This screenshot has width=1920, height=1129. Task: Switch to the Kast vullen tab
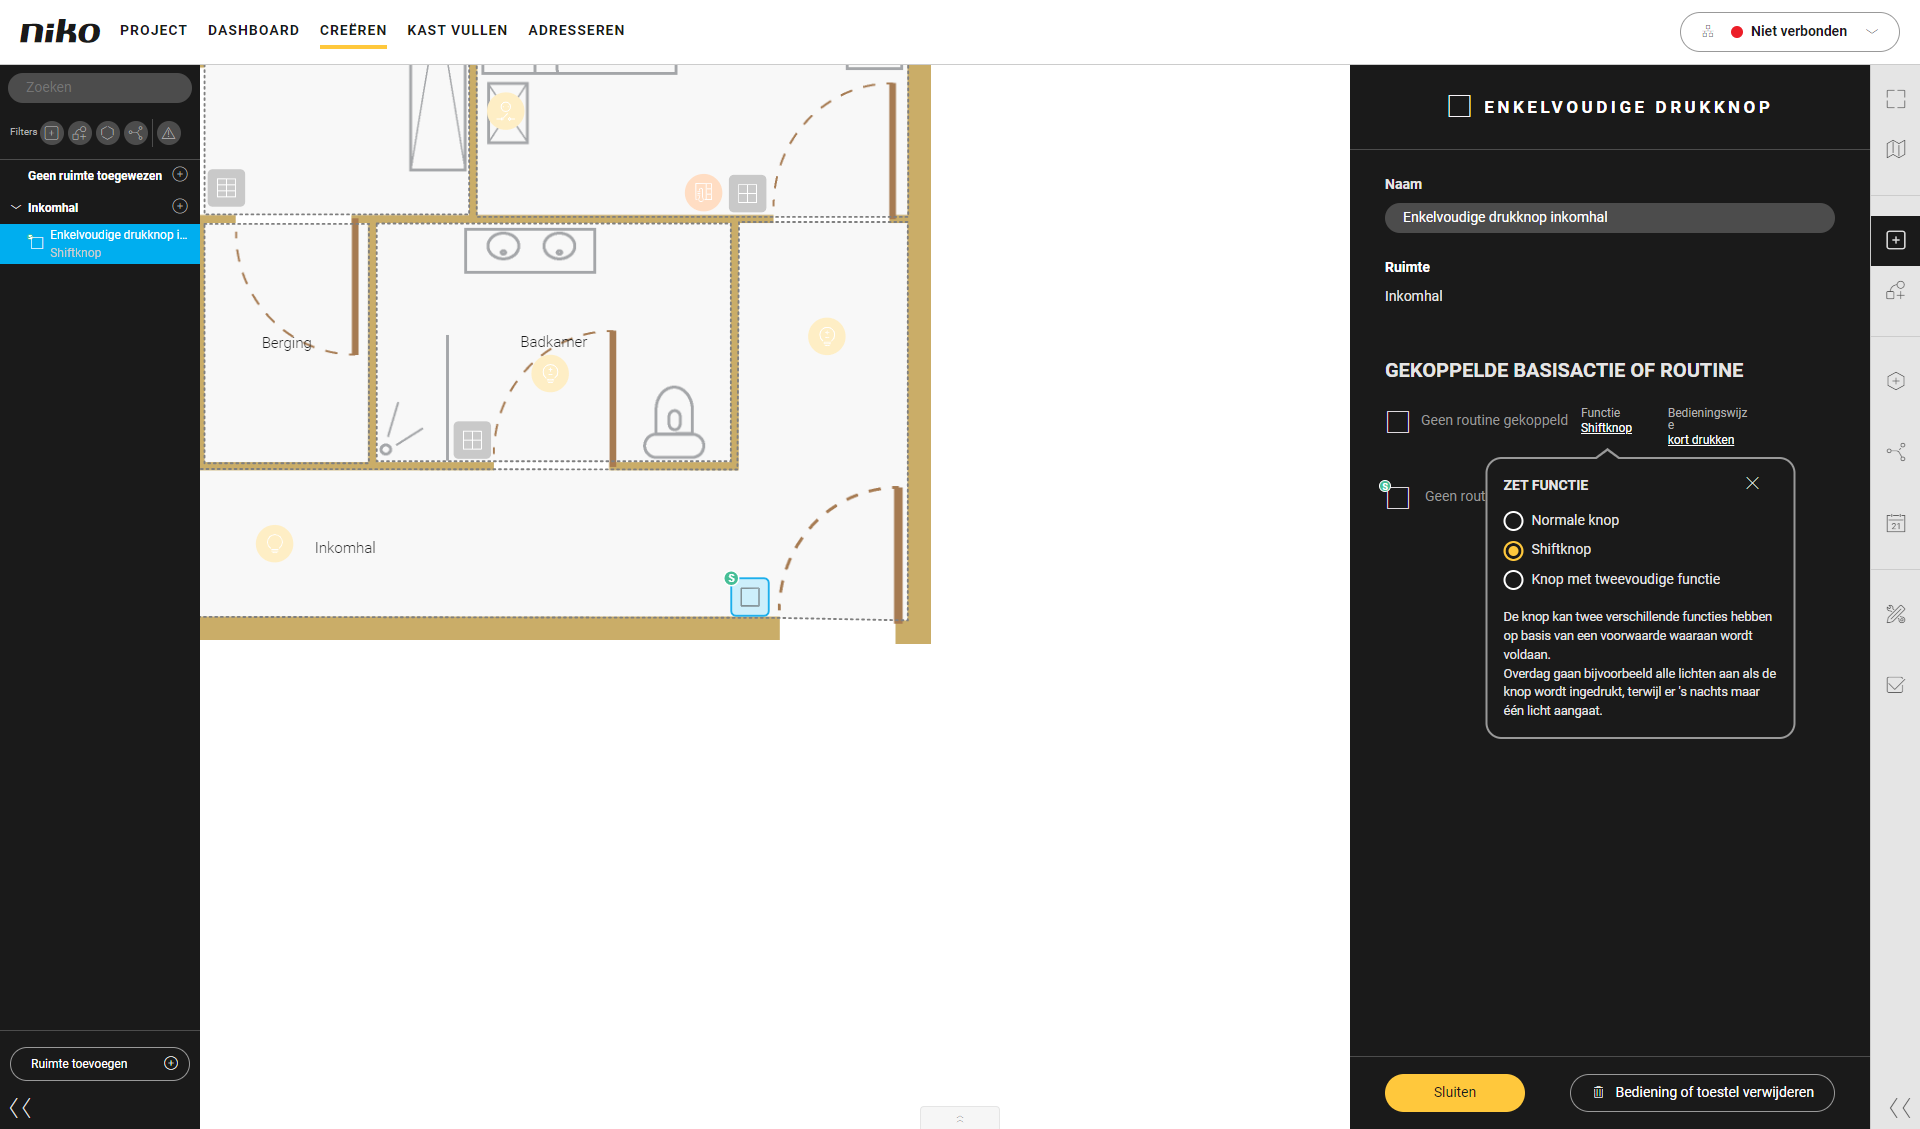(x=457, y=30)
